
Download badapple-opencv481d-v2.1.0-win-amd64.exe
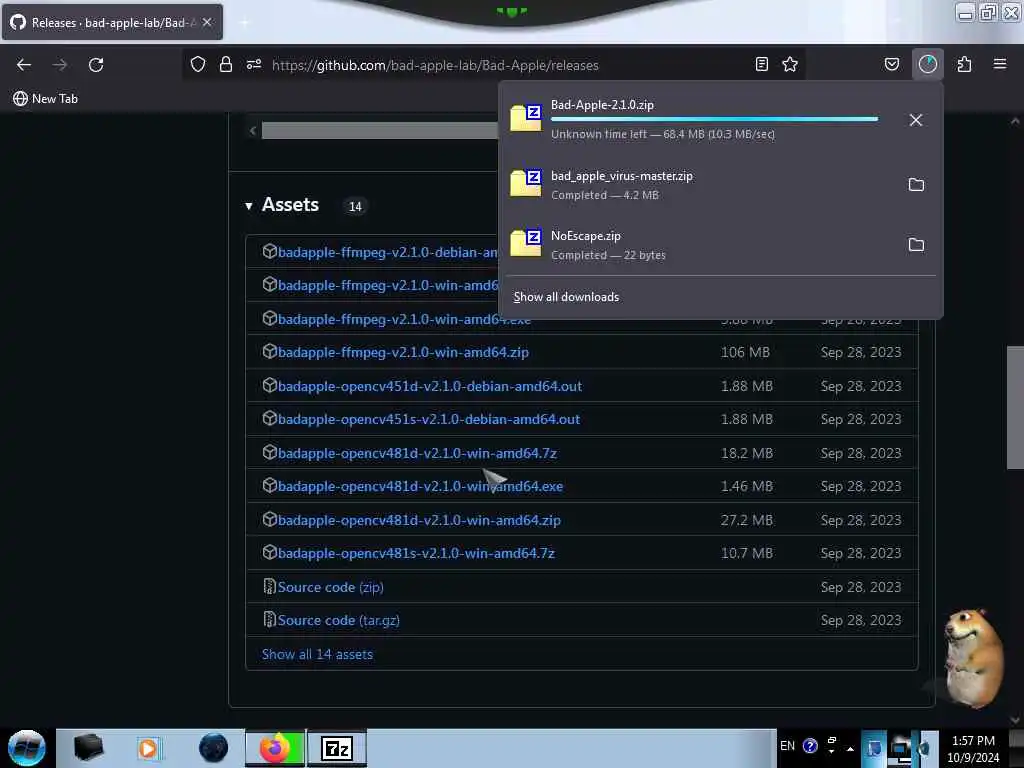coord(420,487)
